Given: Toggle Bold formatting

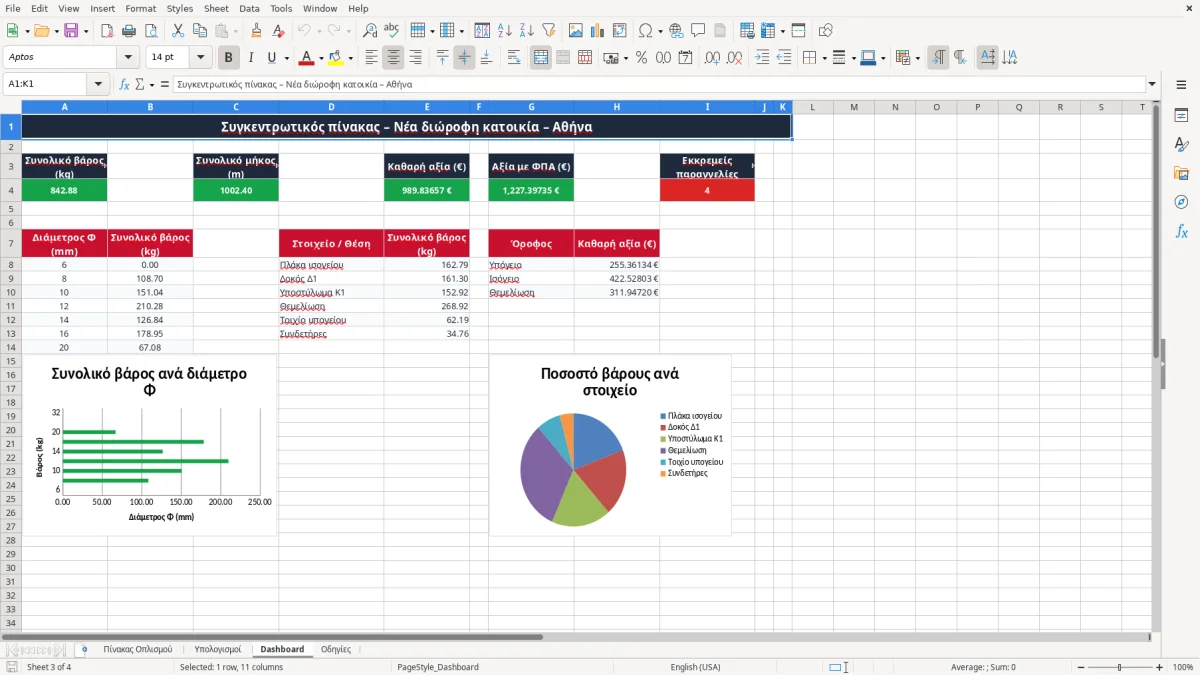Looking at the screenshot, I should click(229, 58).
